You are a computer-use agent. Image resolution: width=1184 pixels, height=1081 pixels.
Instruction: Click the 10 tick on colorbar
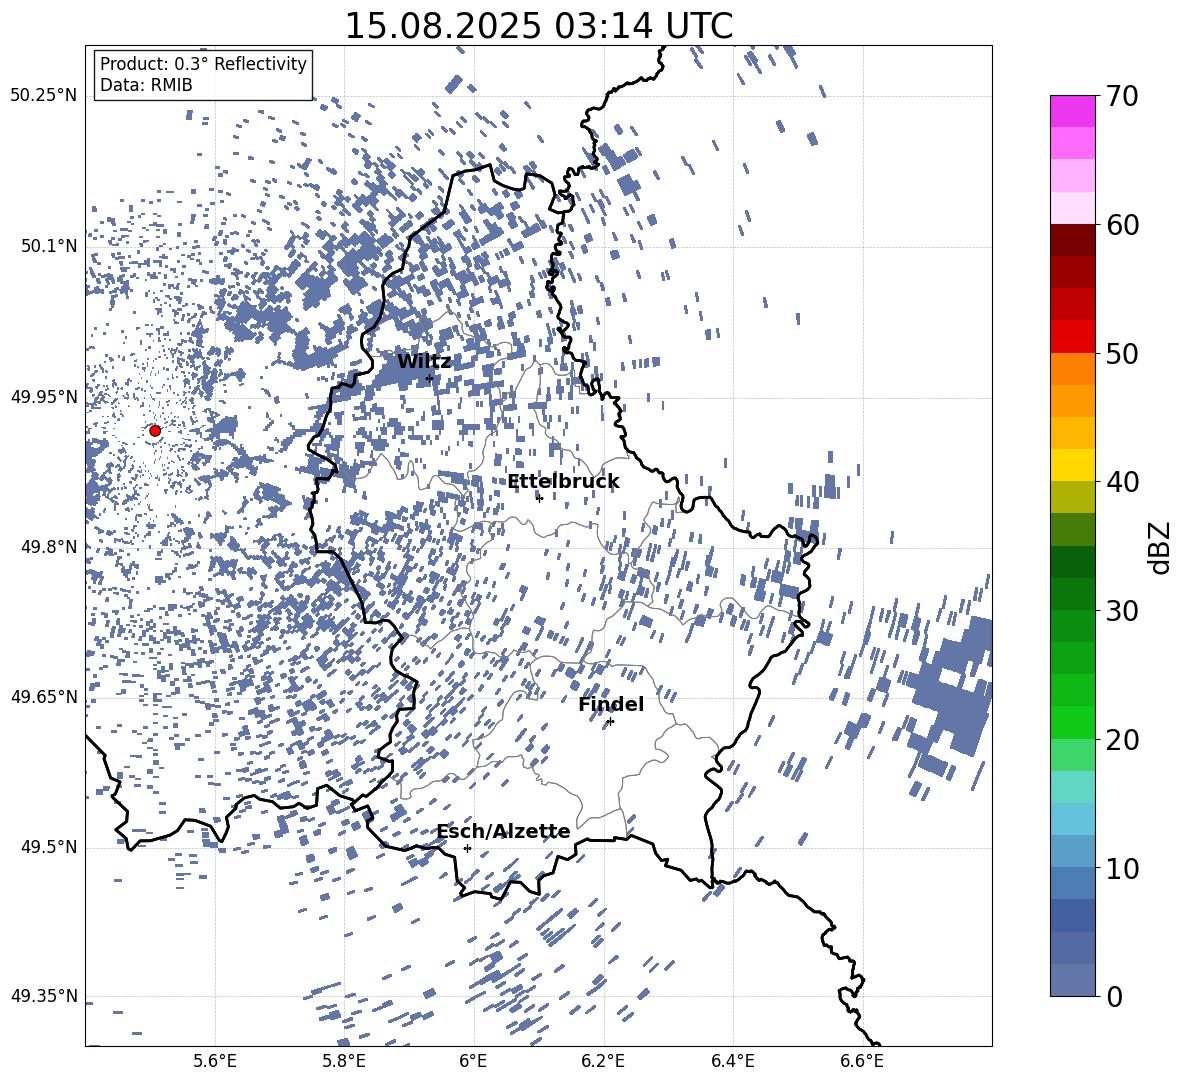point(1121,868)
